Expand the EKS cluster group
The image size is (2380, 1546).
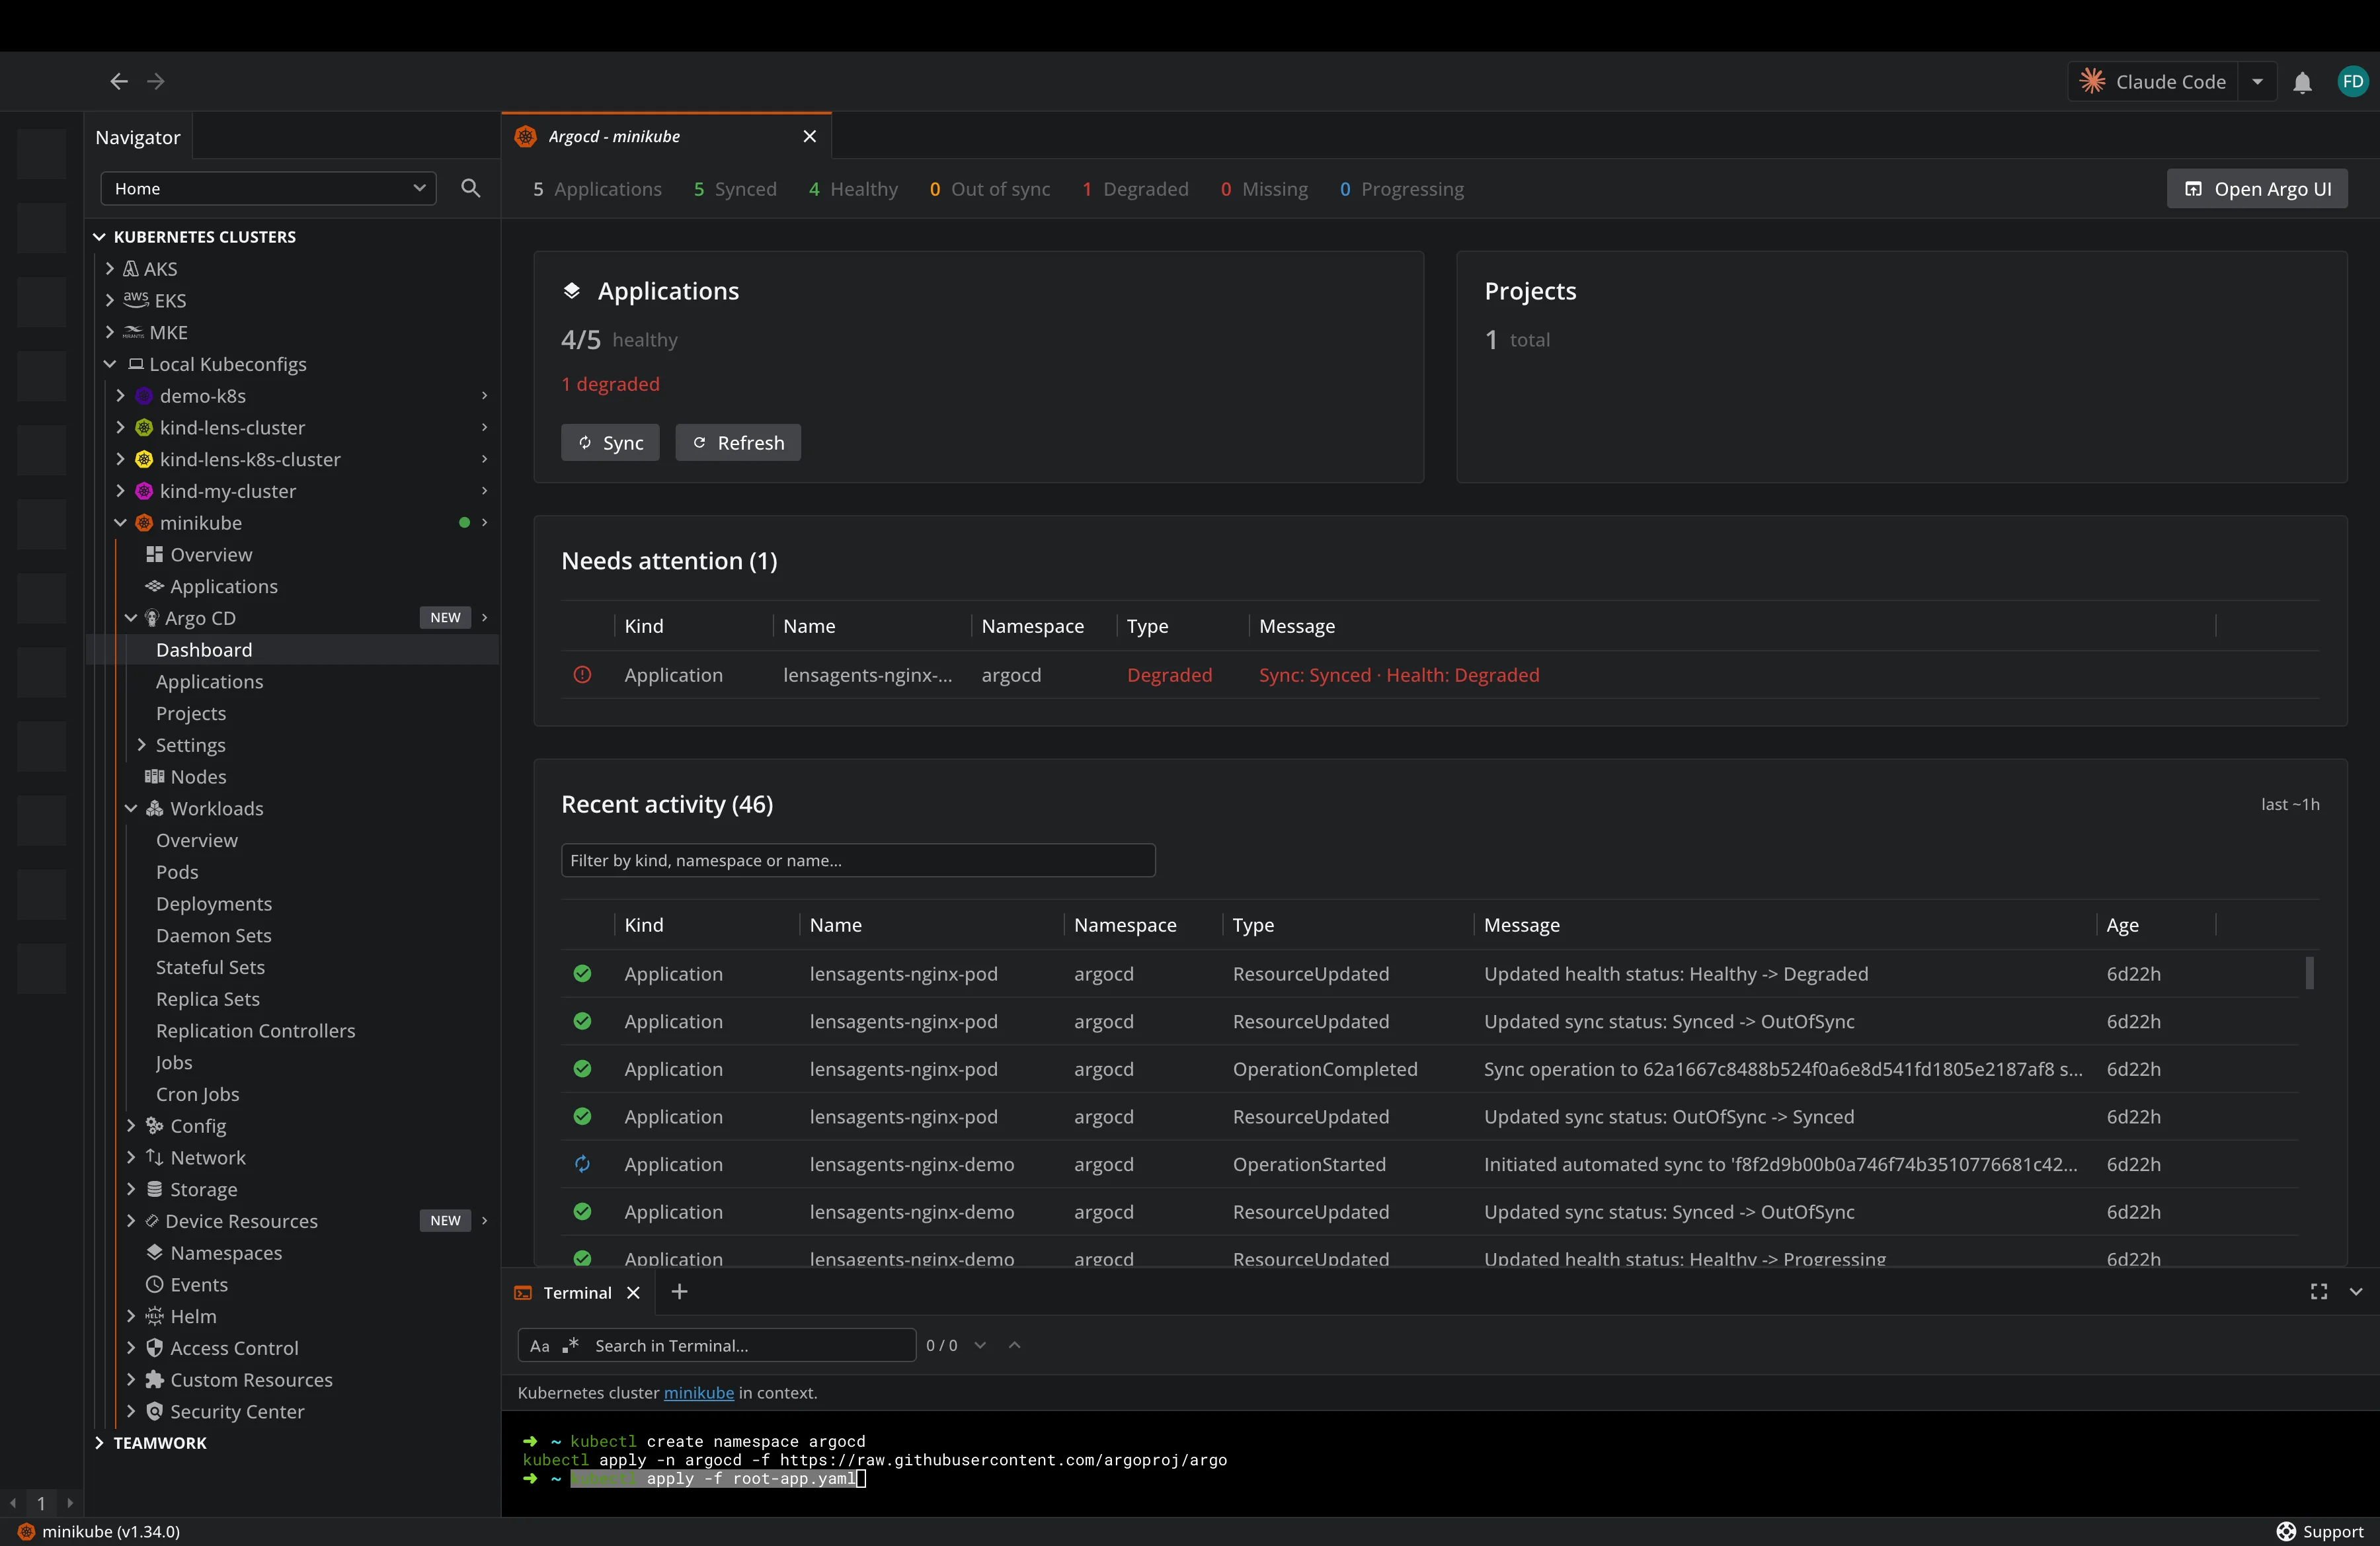110,300
